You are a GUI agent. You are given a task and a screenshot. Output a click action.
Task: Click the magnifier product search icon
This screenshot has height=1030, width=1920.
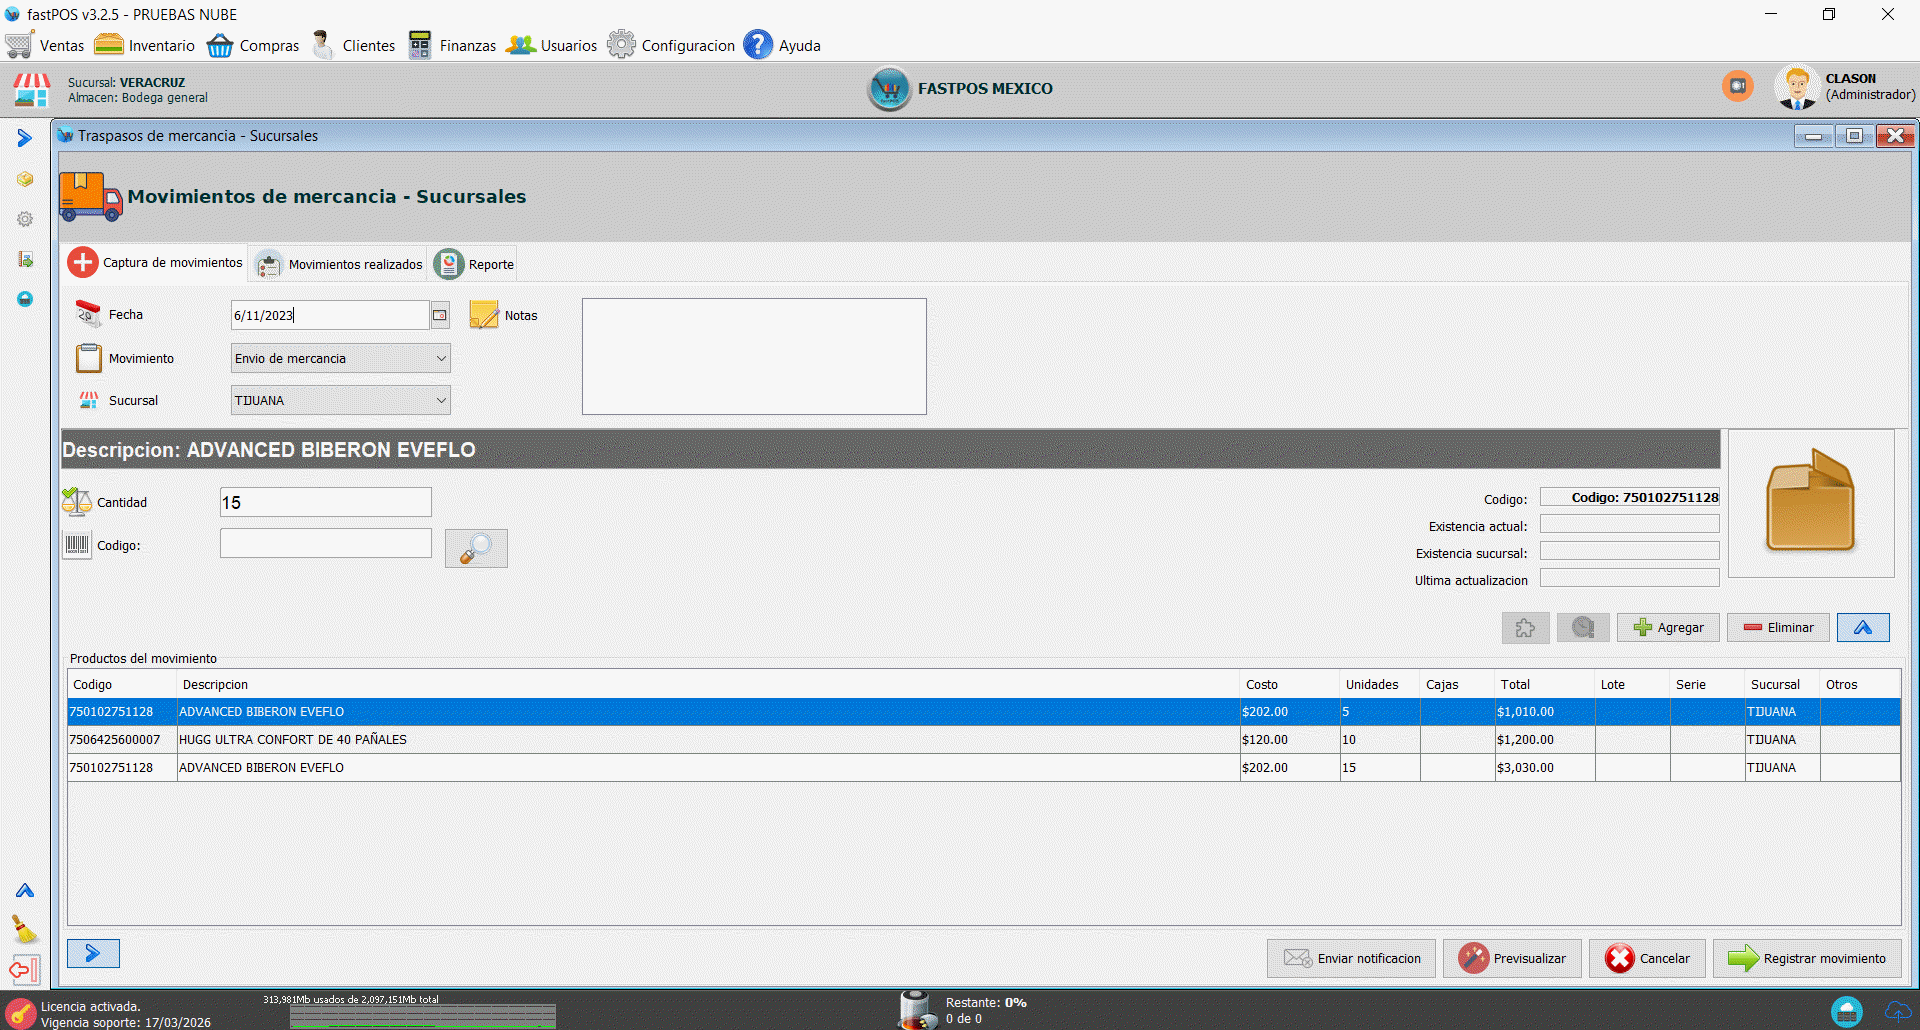(x=476, y=548)
